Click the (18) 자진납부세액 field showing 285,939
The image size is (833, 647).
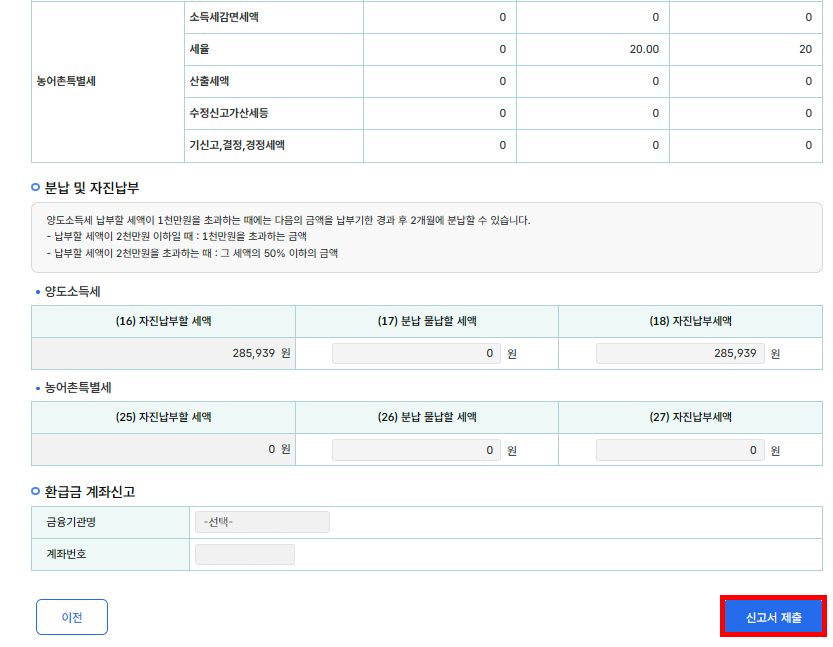point(680,353)
